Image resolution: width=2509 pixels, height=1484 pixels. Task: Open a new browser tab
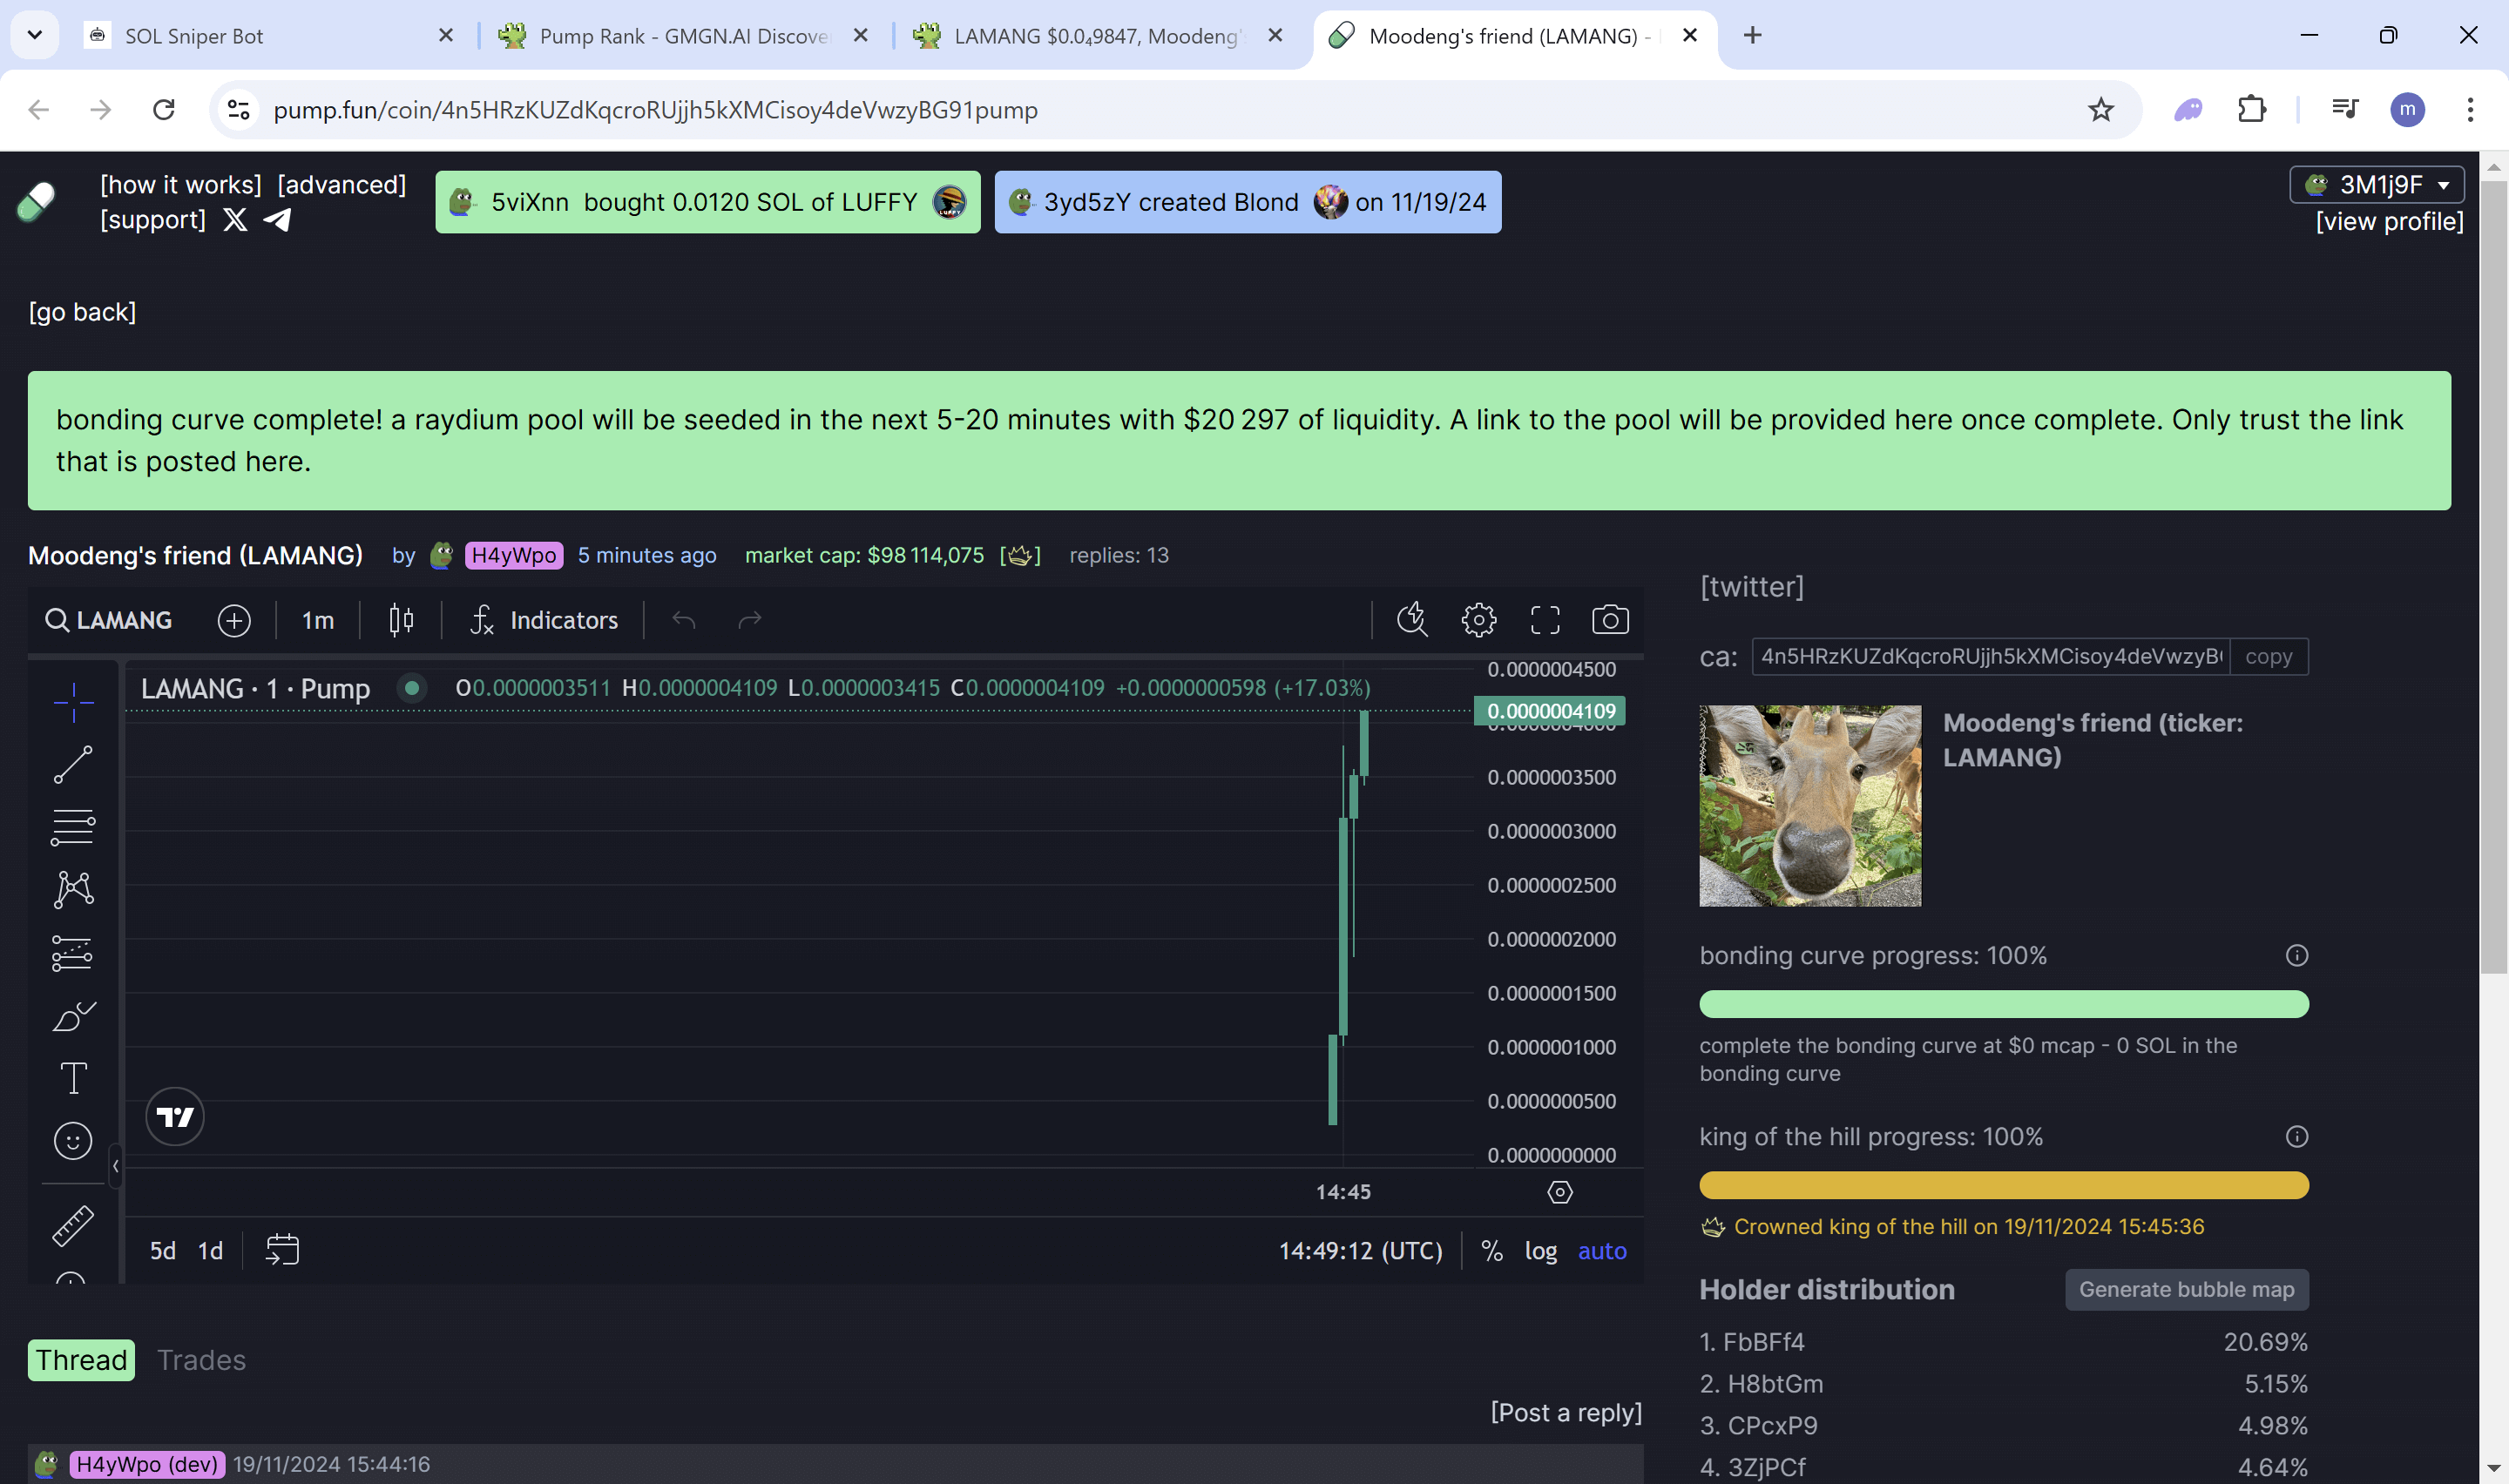pyautogui.click(x=1752, y=36)
